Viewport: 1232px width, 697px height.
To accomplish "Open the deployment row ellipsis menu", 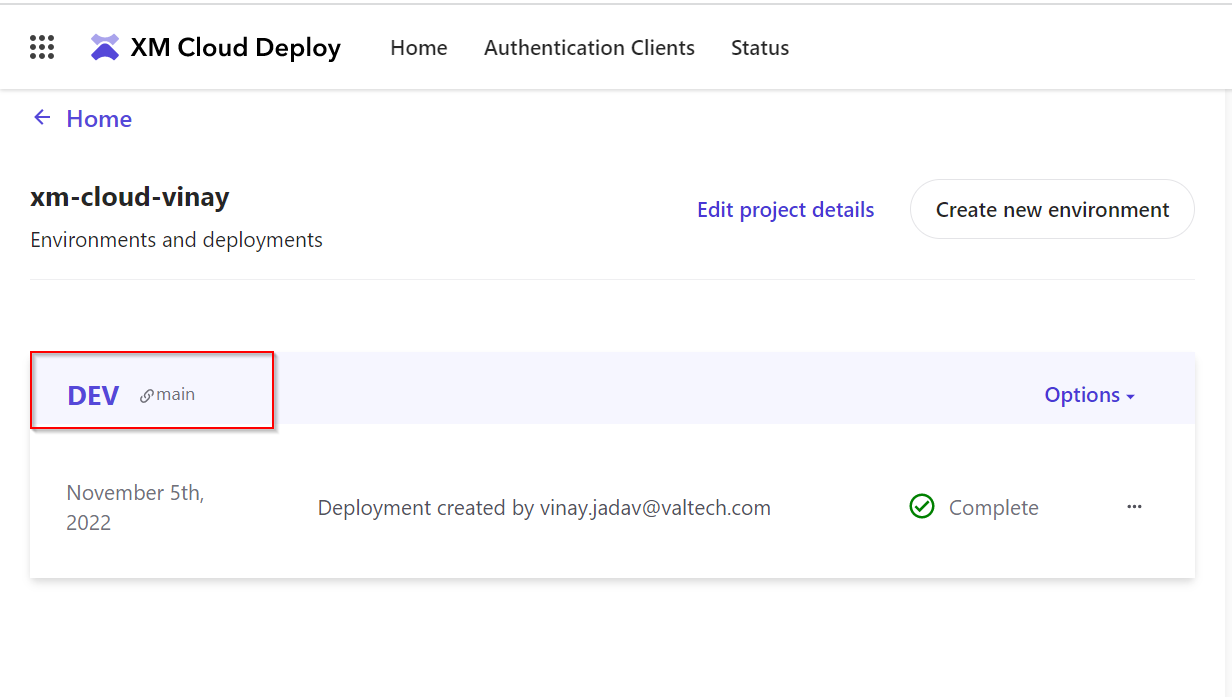I will click(1134, 507).
